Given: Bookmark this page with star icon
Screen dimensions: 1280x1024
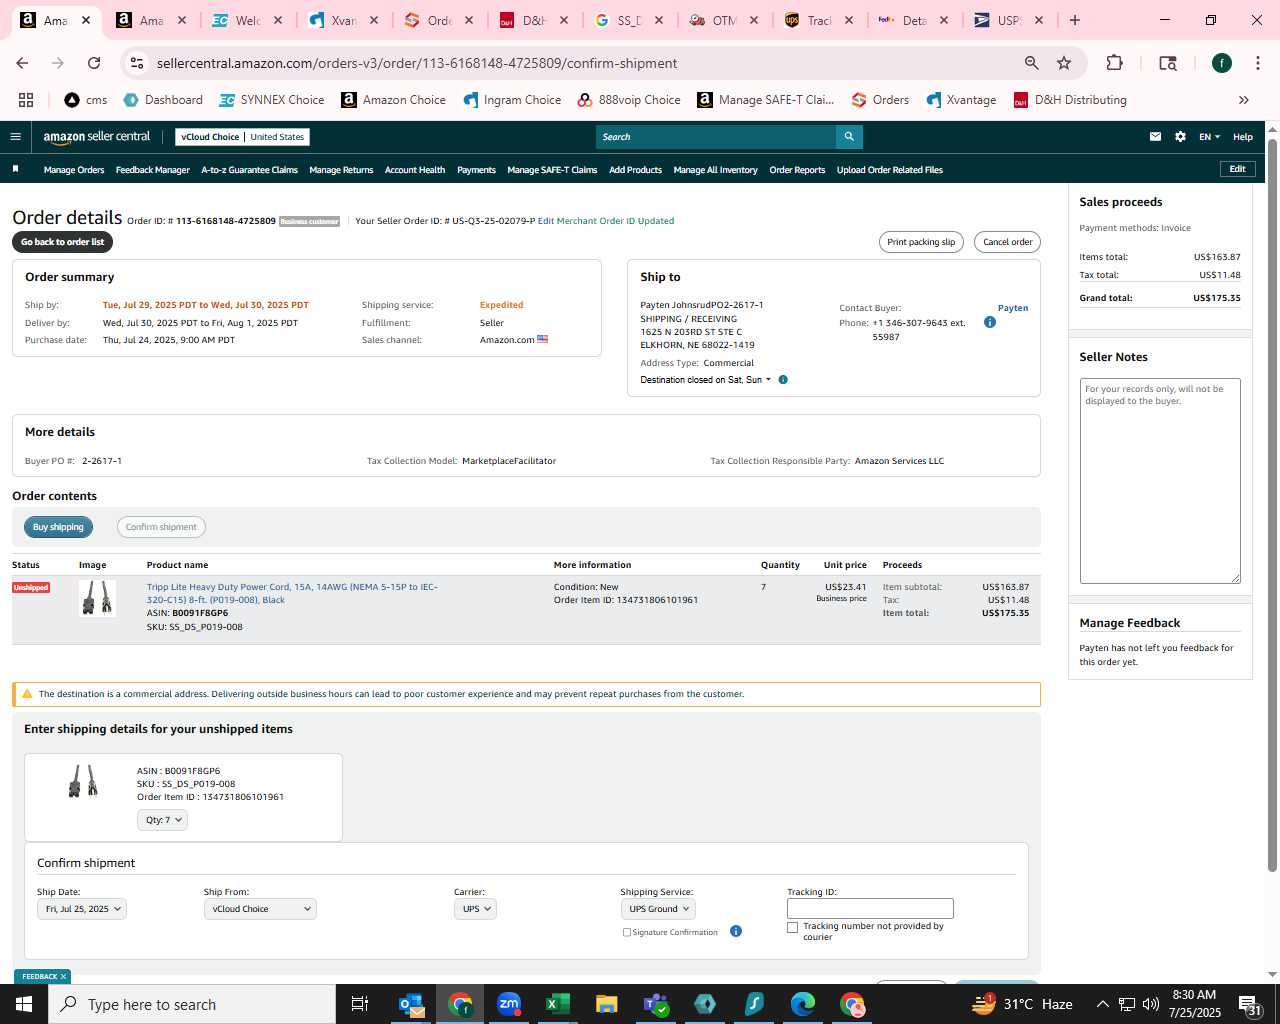Looking at the screenshot, I should point(1064,63).
